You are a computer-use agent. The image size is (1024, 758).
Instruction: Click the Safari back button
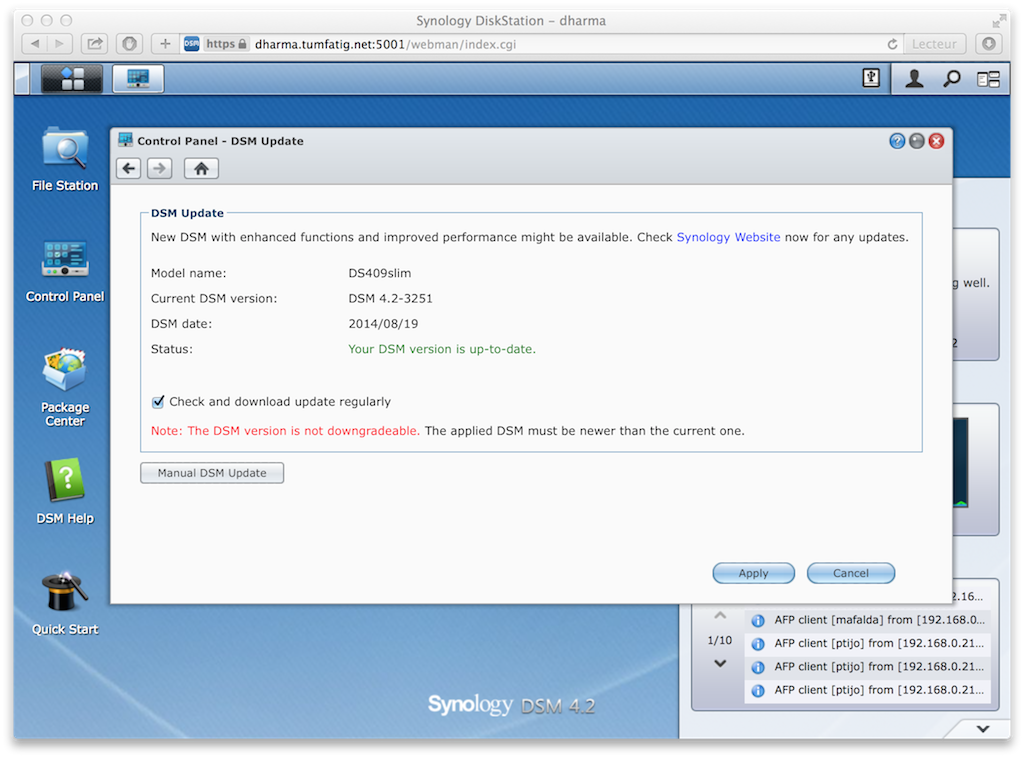point(35,44)
